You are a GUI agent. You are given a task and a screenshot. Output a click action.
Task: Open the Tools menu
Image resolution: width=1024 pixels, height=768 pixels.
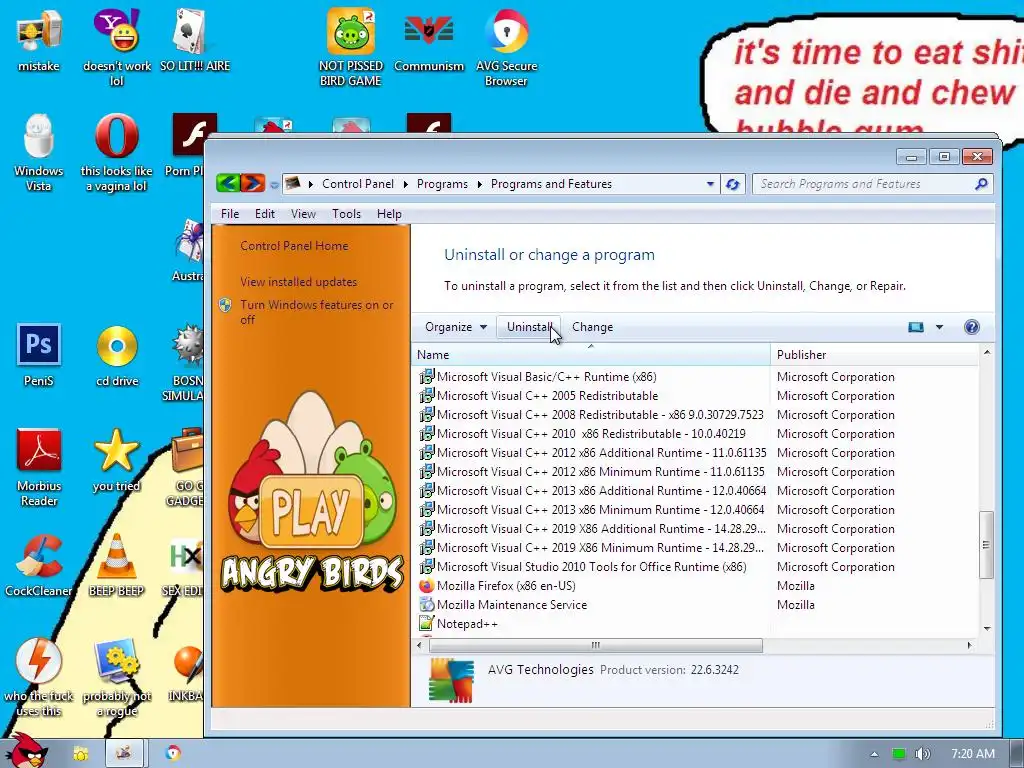tap(346, 214)
